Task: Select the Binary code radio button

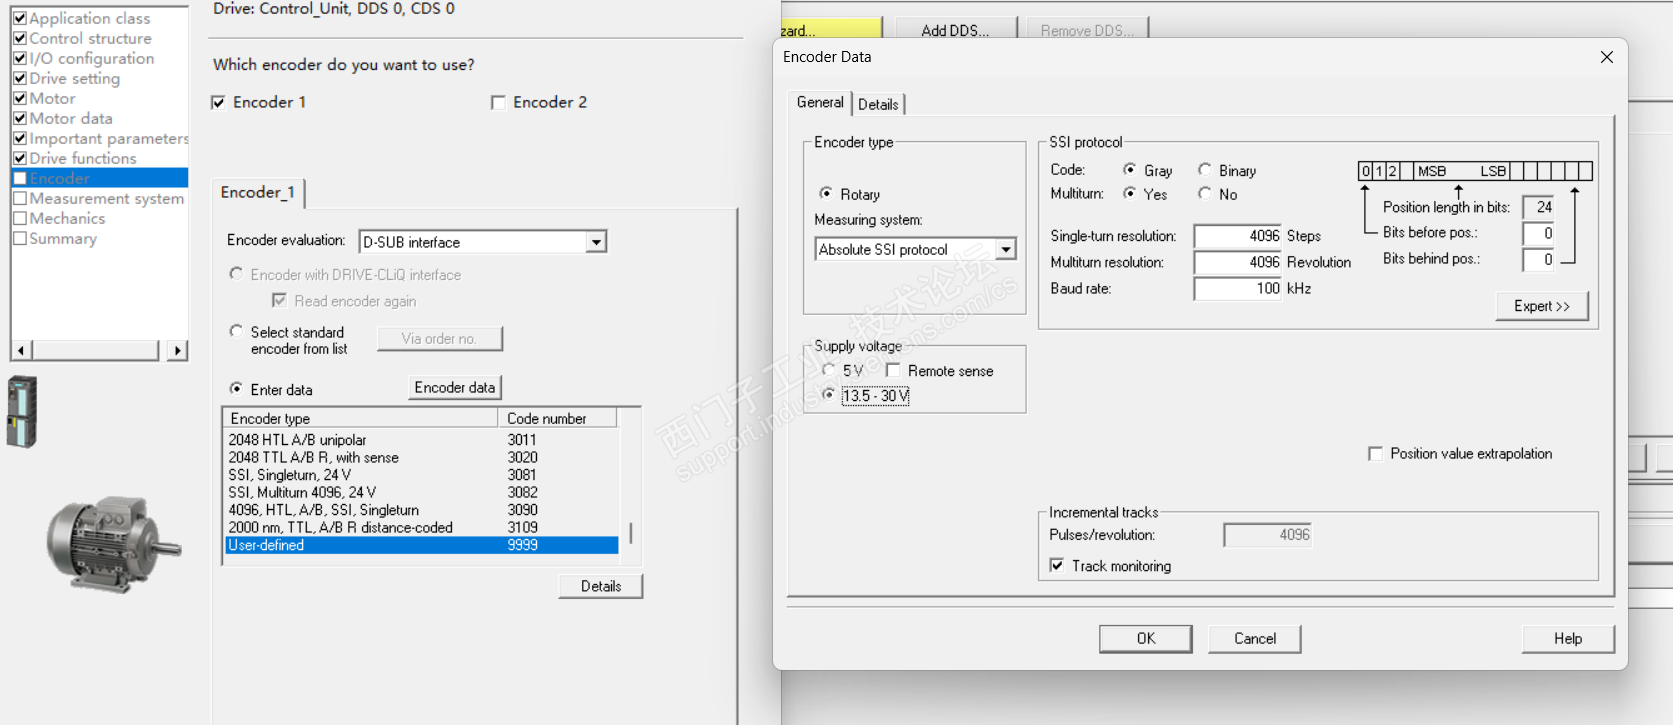Action: pyautogui.click(x=1205, y=170)
